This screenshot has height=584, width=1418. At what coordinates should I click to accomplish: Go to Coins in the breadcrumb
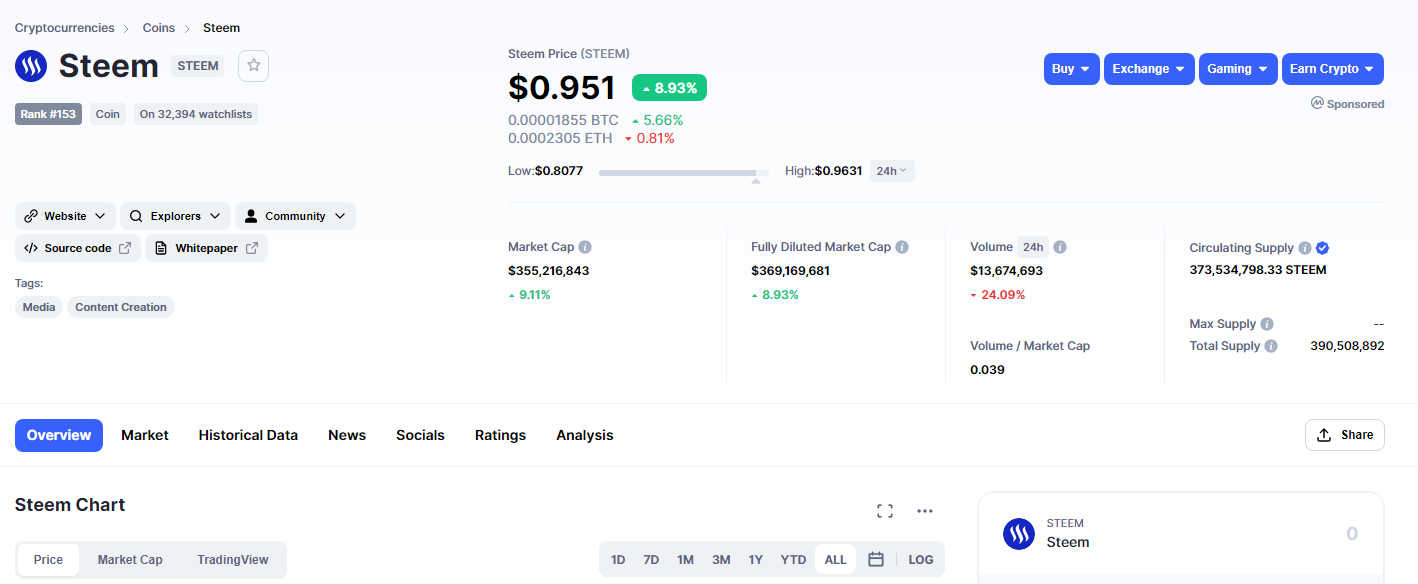click(159, 28)
